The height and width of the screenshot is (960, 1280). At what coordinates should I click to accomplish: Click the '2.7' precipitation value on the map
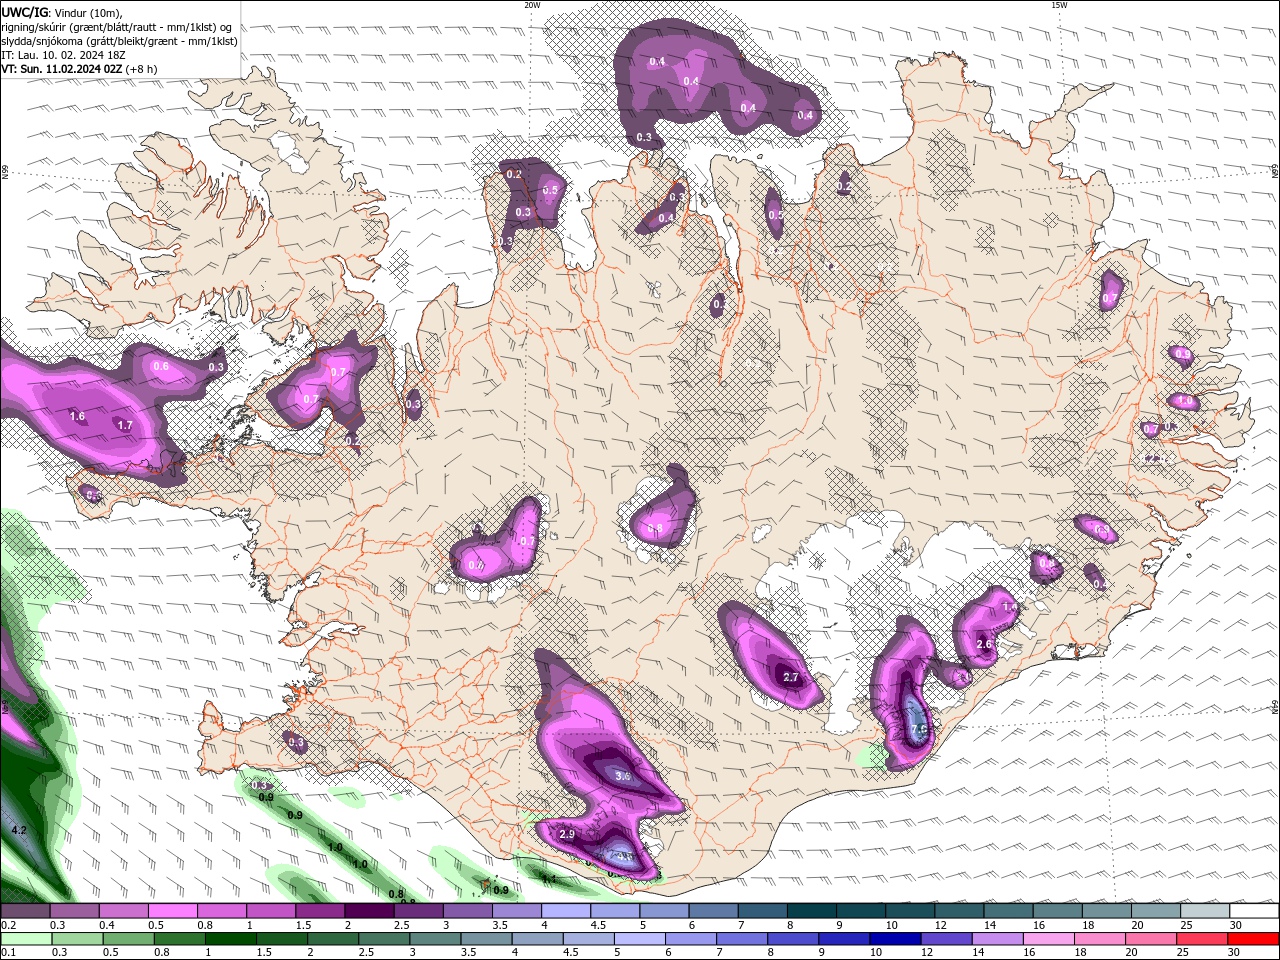coord(790,677)
